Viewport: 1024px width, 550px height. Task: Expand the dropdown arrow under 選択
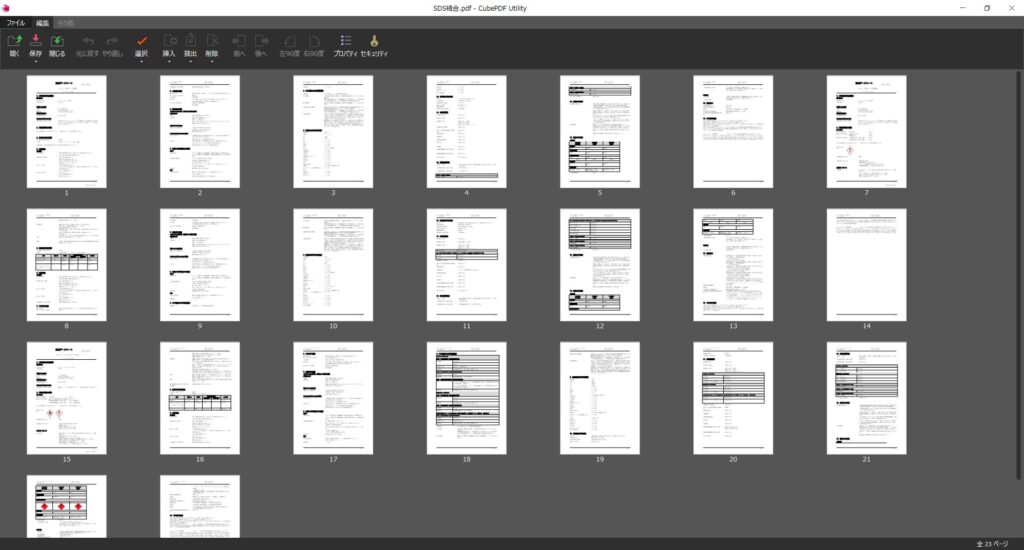(141, 62)
